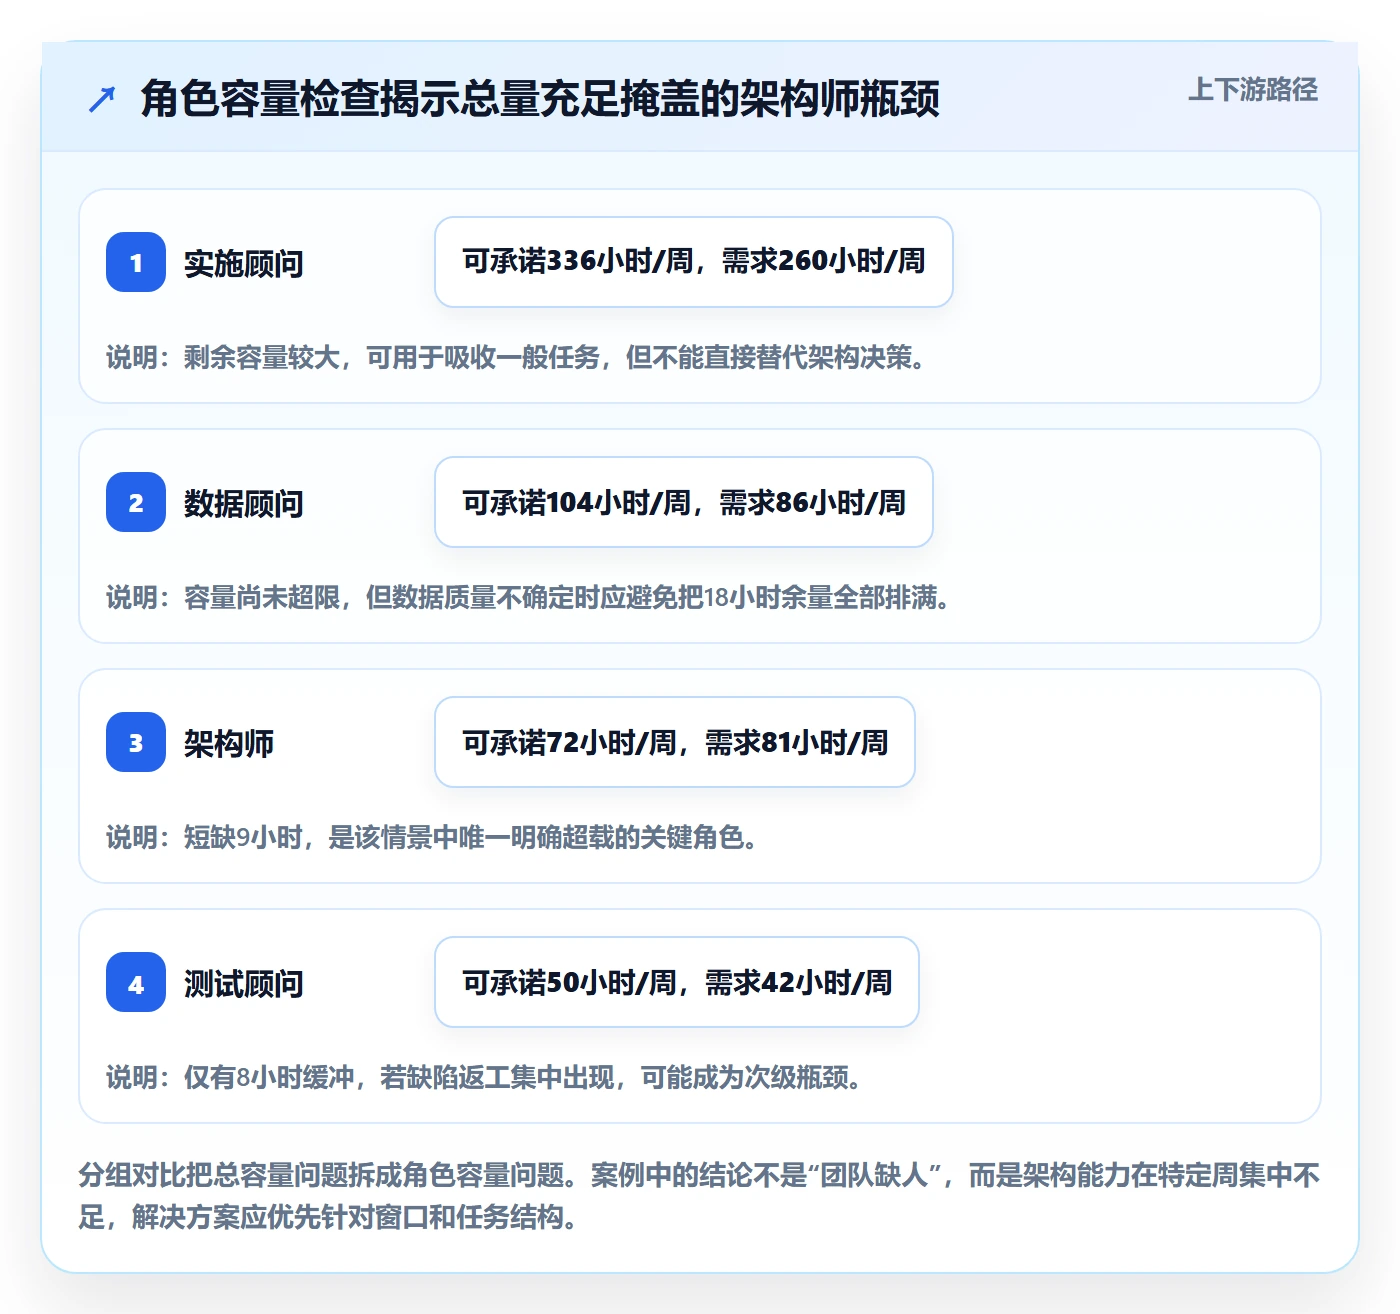Click the 可承诺104小时/周，需求86小时/周 pill
The width and height of the screenshot is (1400, 1314).
coord(684,502)
